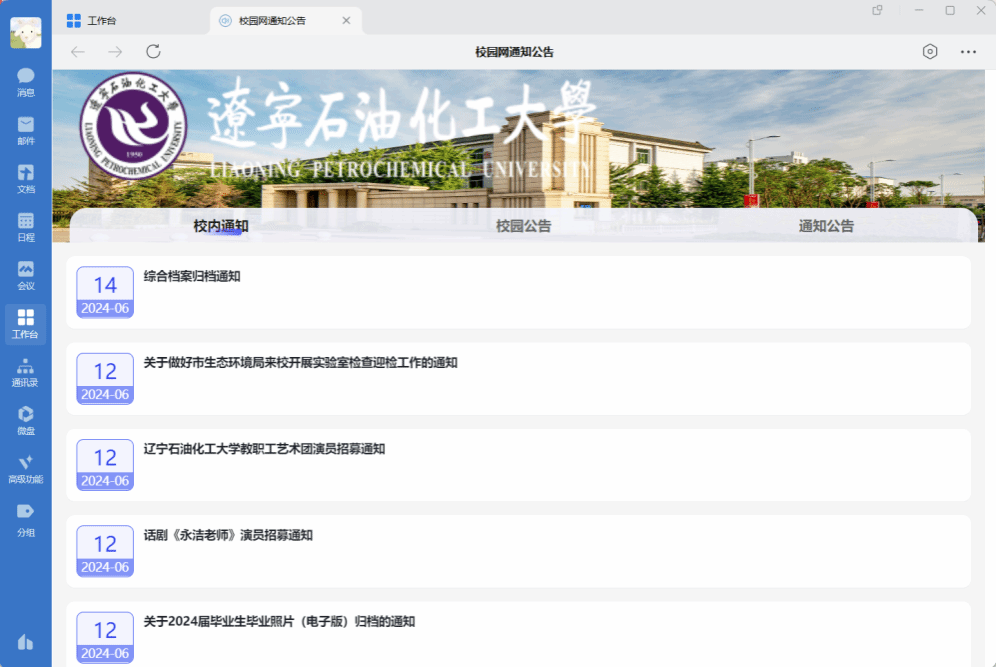Open the 综合档案归档通知 notice
The width and height of the screenshot is (996, 667).
click(x=192, y=276)
